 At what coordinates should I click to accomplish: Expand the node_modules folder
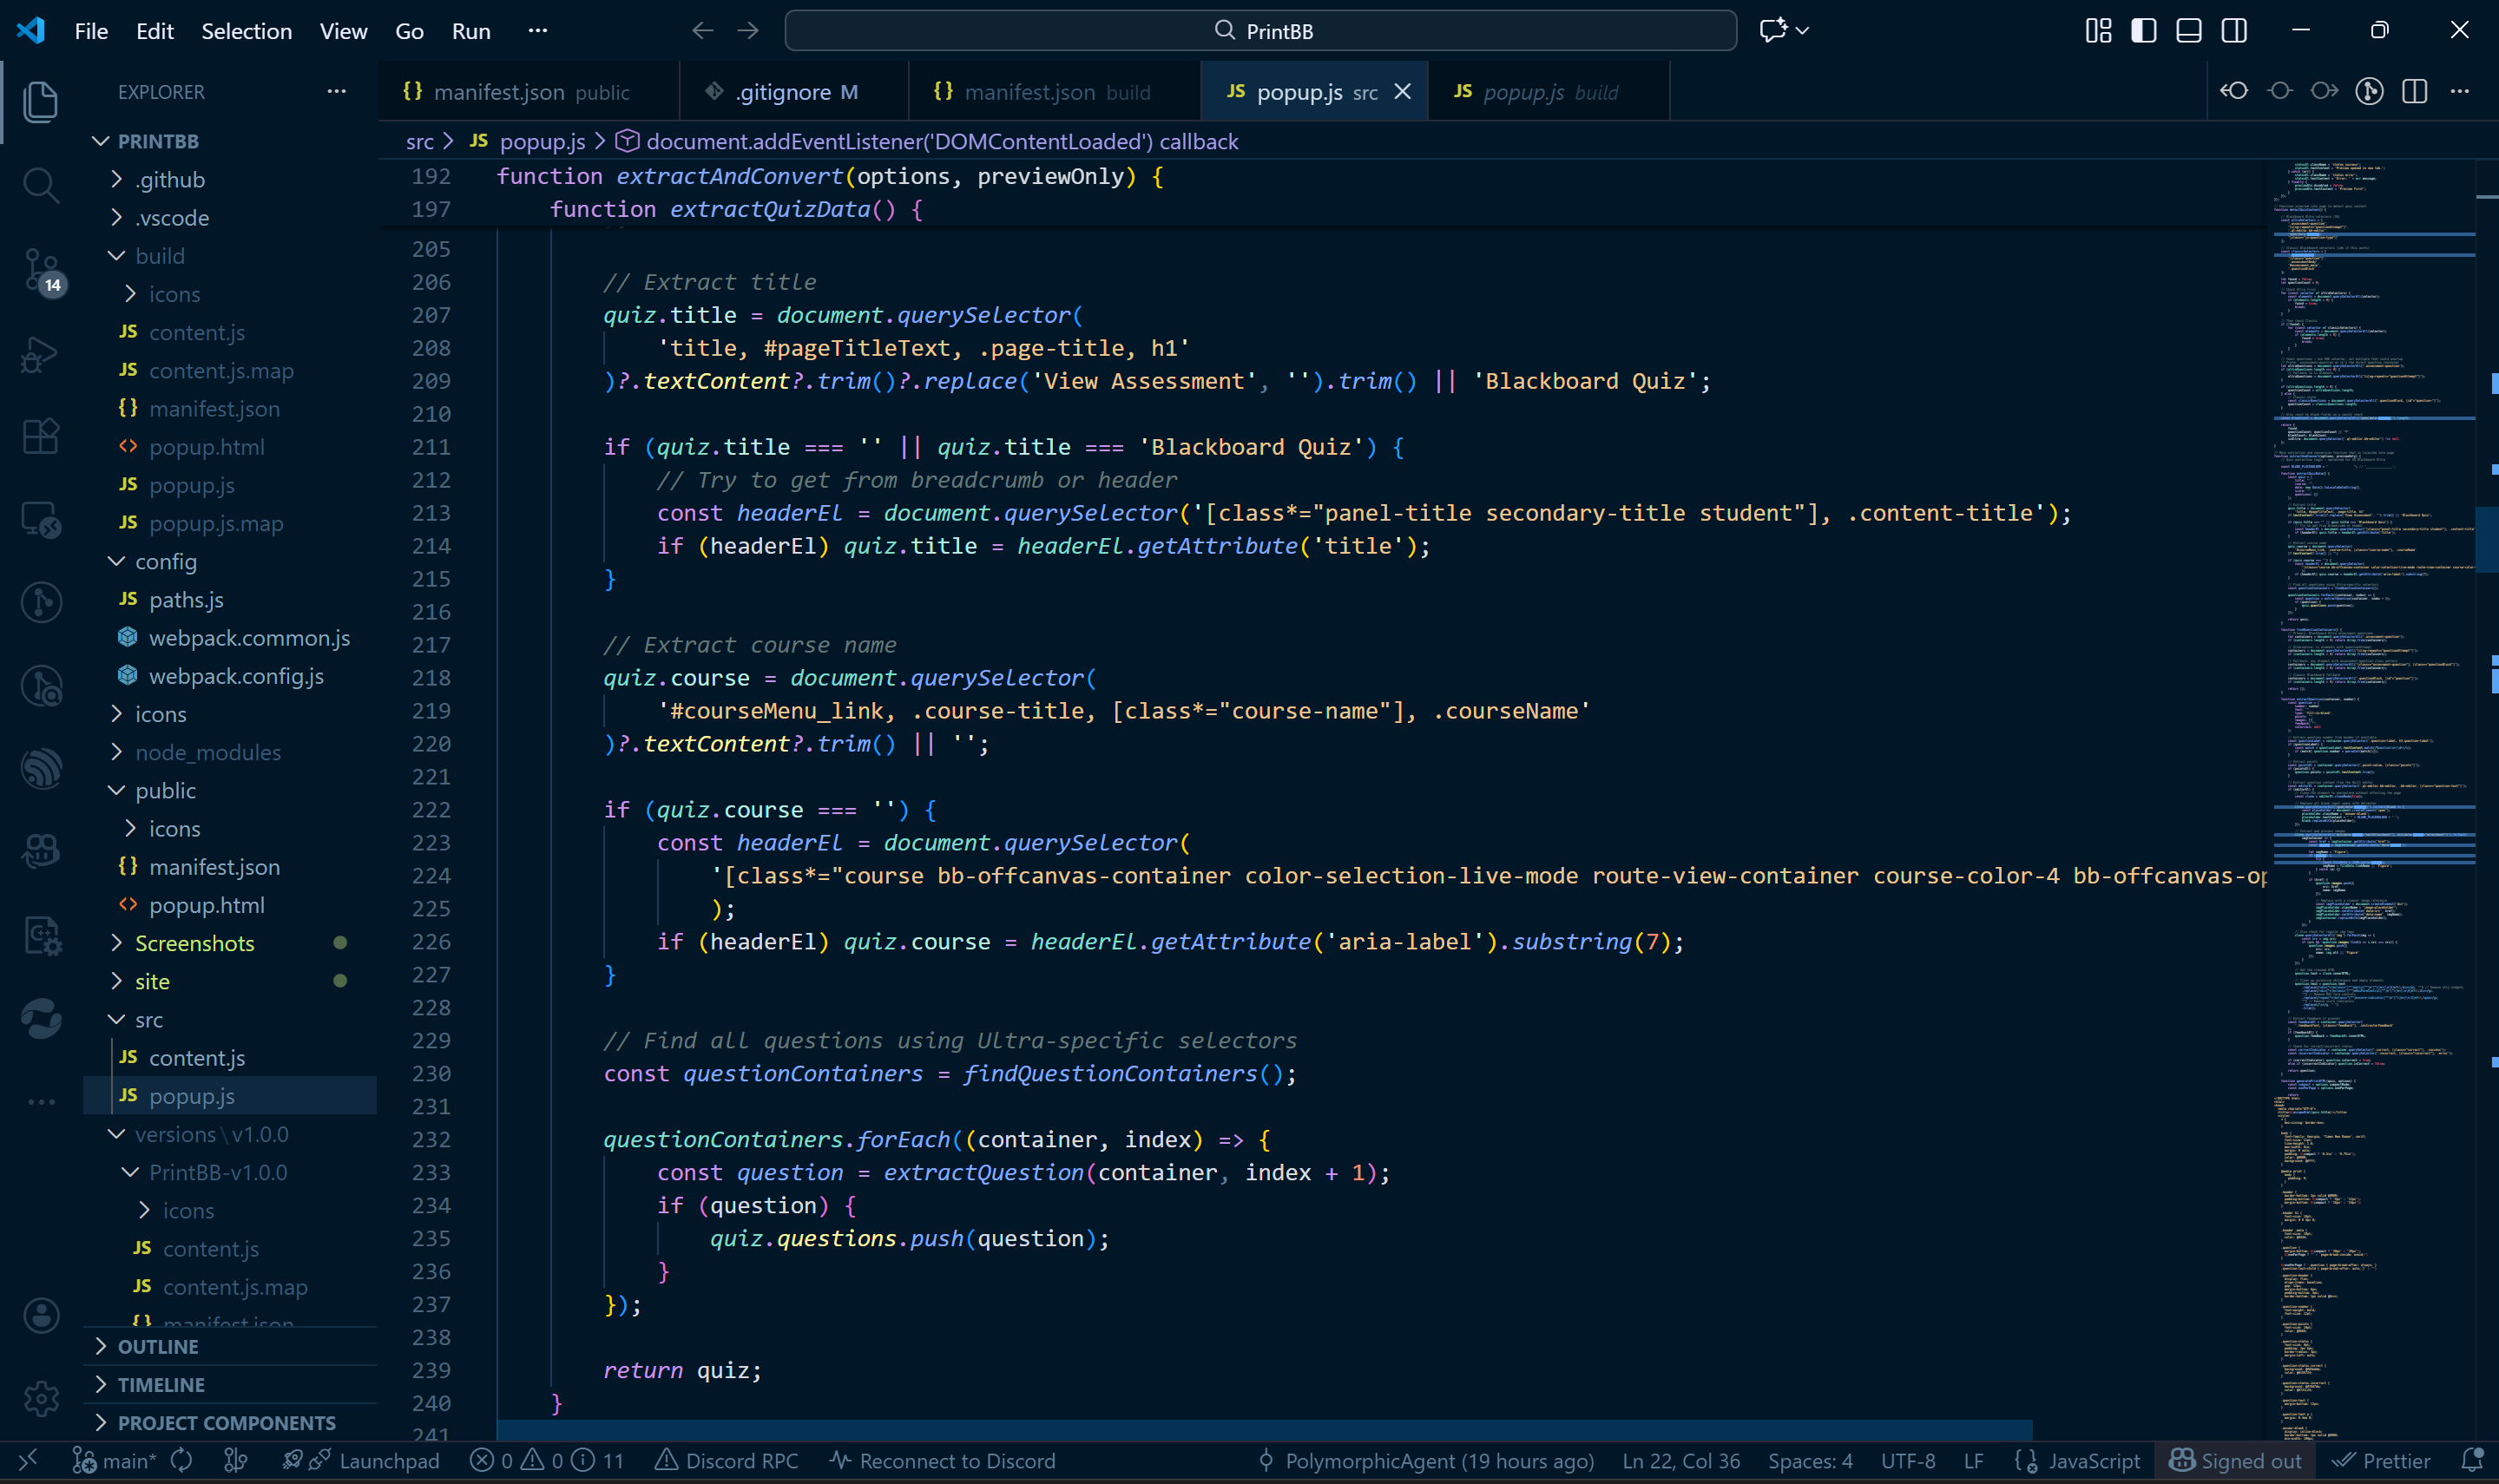[208, 752]
